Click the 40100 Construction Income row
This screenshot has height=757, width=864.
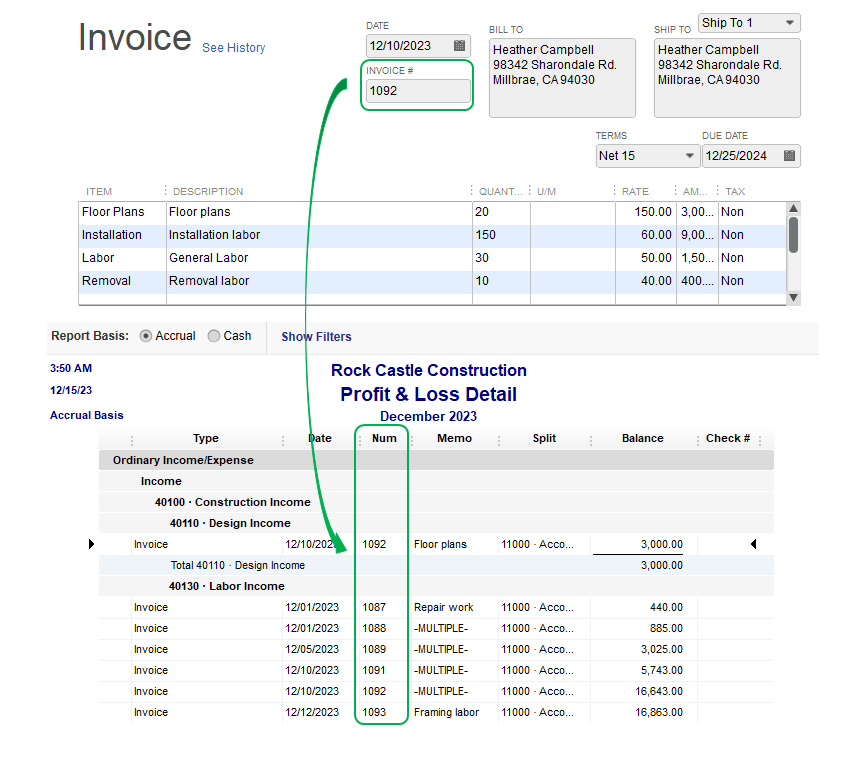[x=436, y=502]
